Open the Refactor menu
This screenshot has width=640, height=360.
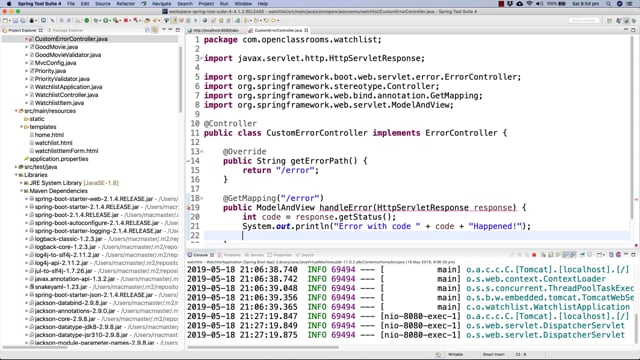pos(125,4)
